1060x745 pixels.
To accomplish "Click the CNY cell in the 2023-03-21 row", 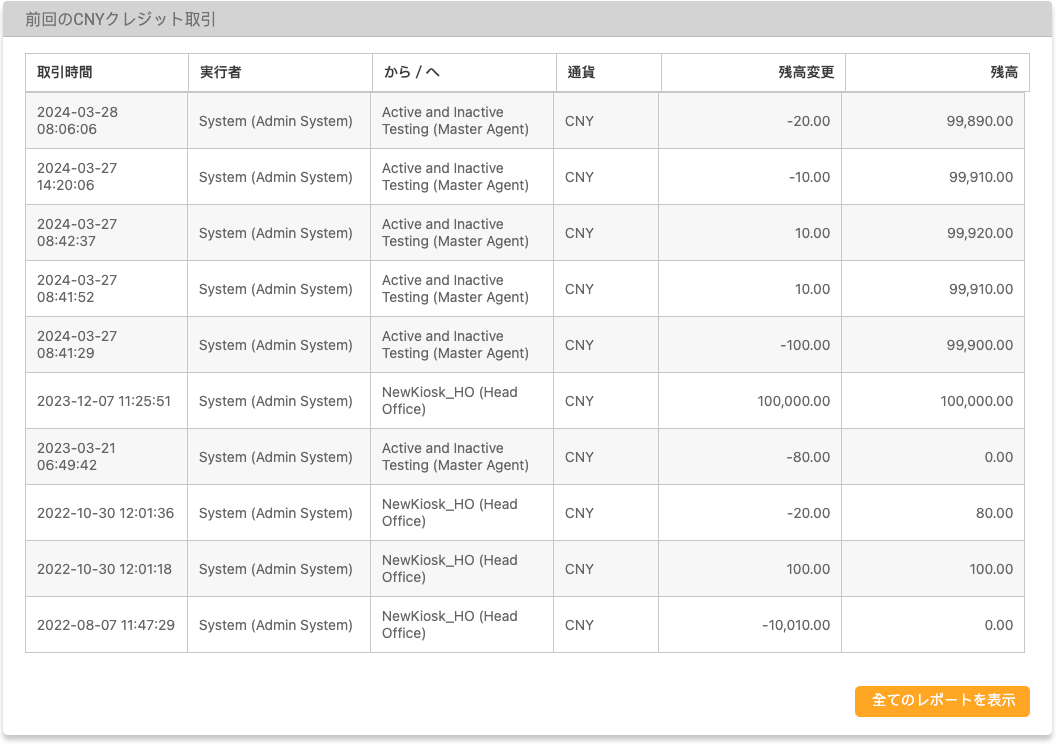I will [x=579, y=457].
